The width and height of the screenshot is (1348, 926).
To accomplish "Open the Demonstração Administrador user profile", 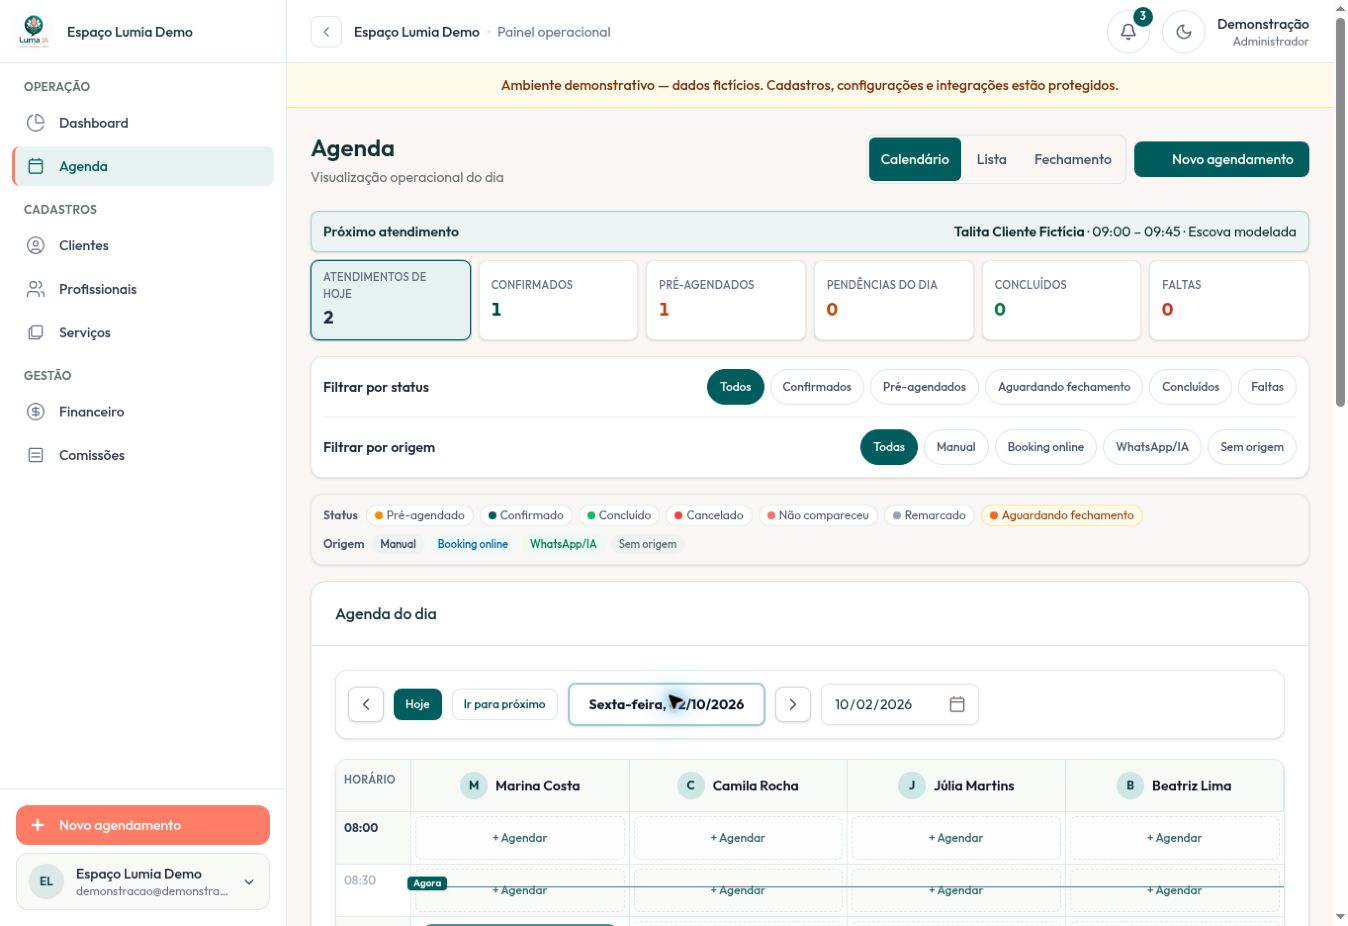I will pos(1263,32).
